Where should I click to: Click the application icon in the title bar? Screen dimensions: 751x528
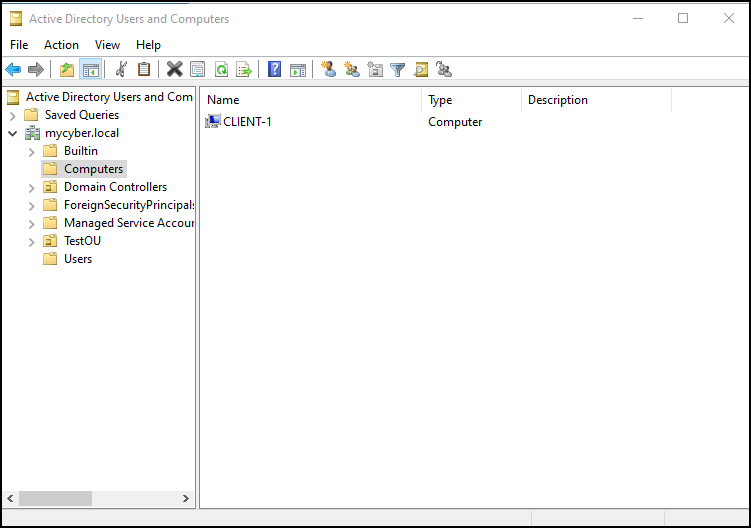[x=16, y=19]
